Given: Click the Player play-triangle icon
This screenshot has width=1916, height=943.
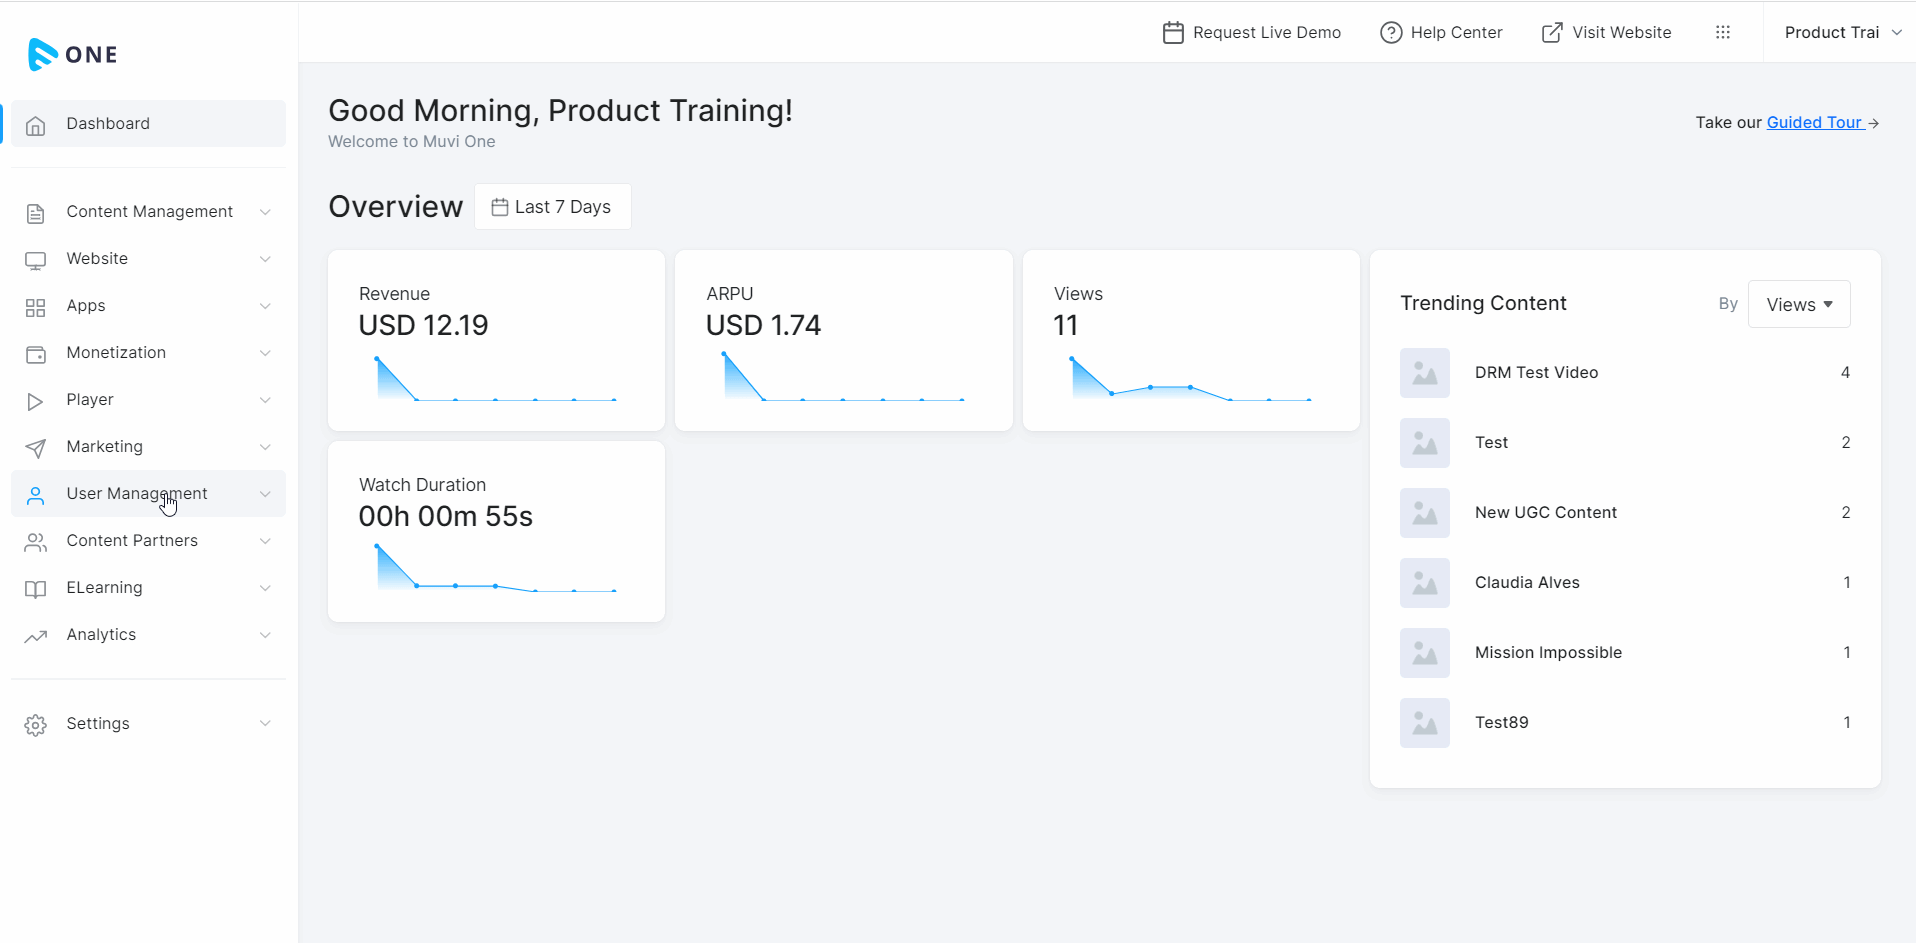Looking at the screenshot, I should click(x=36, y=401).
